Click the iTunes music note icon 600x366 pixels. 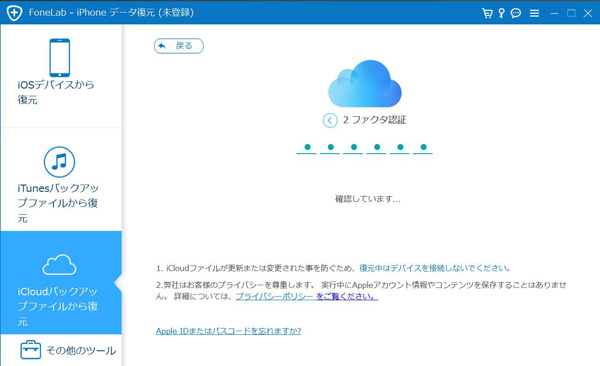click(x=59, y=162)
